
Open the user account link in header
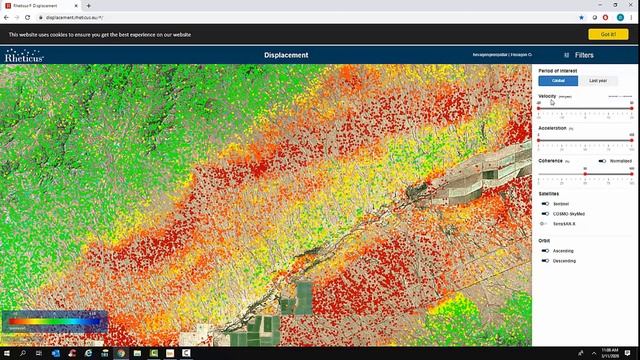pyautogui.click(x=502, y=55)
